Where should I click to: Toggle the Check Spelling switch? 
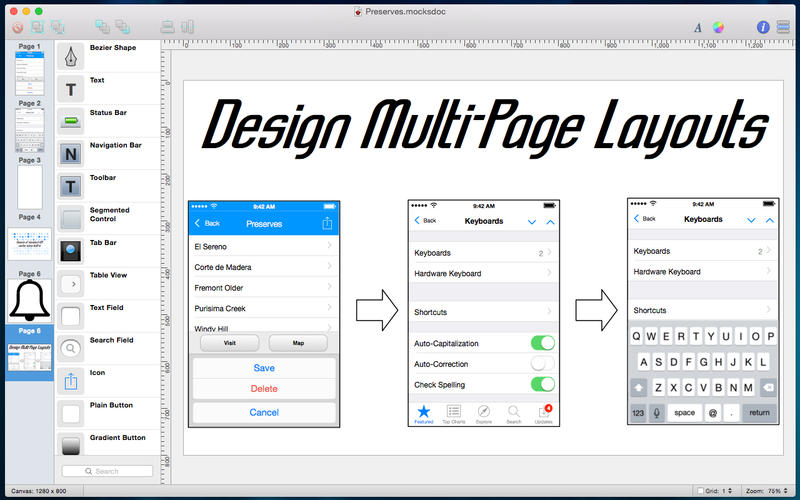[x=542, y=384]
